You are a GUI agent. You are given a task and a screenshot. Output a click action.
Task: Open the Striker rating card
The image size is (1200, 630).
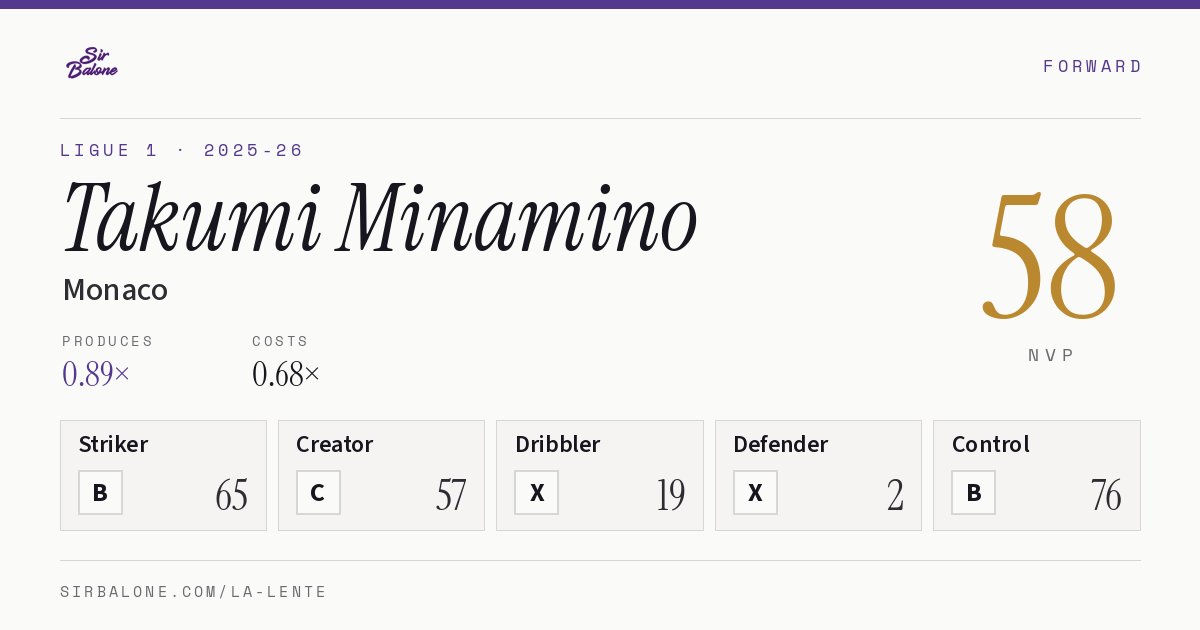pos(163,475)
